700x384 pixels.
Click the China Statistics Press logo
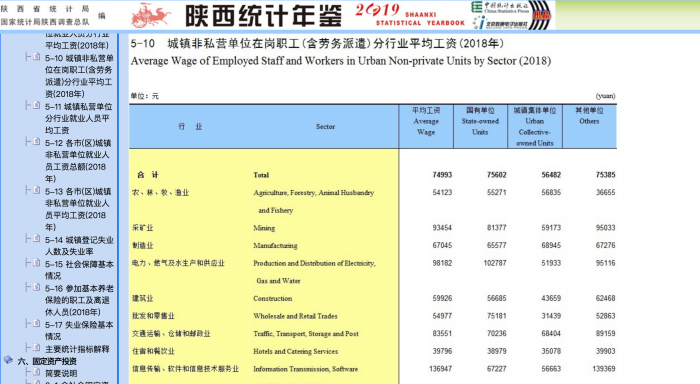coord(500,7)
